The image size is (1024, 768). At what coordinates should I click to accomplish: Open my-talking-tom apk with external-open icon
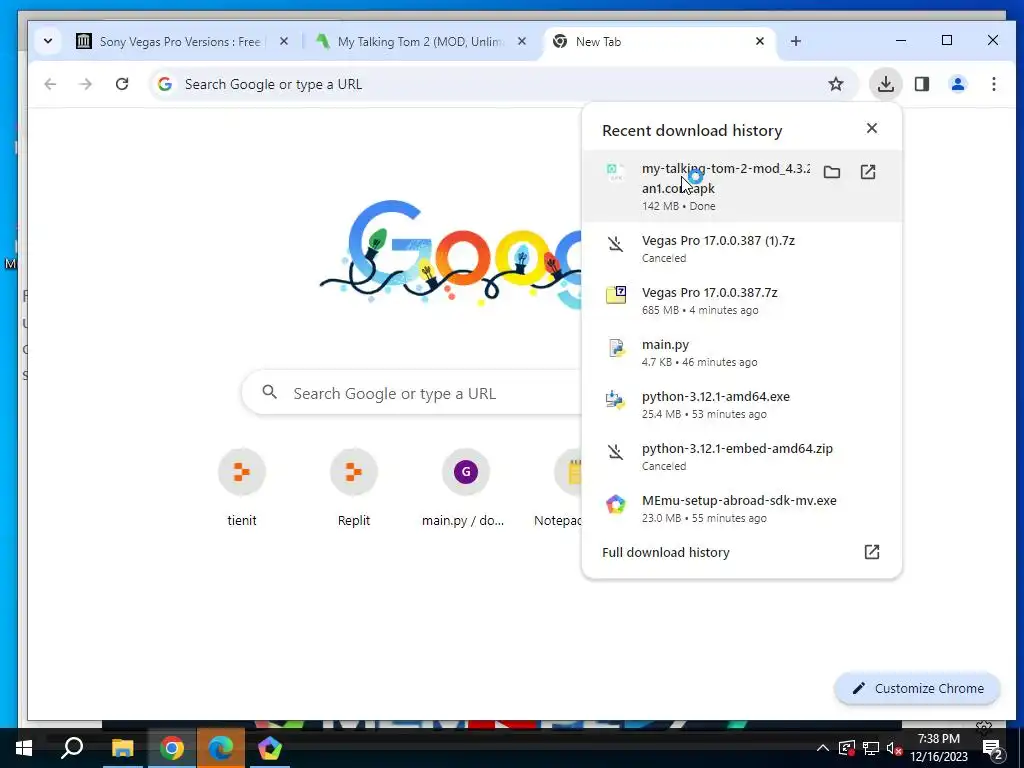coord(868,172)
